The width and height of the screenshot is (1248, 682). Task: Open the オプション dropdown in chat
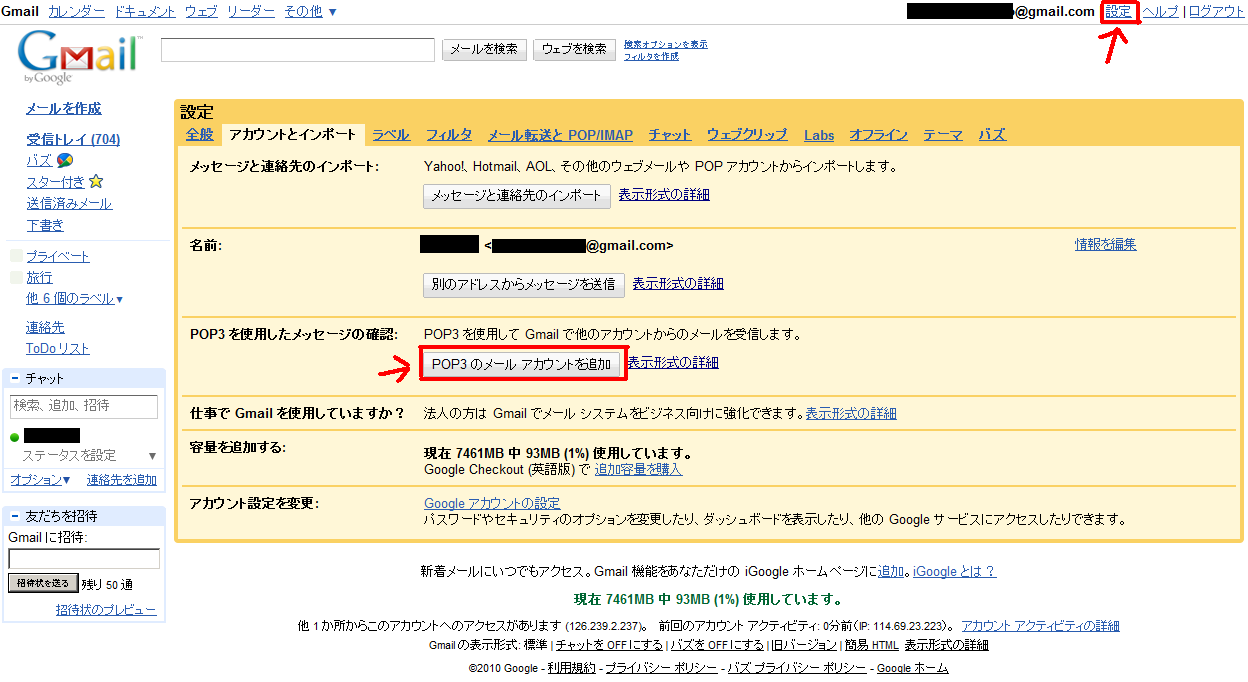click(x=40, y=480)
